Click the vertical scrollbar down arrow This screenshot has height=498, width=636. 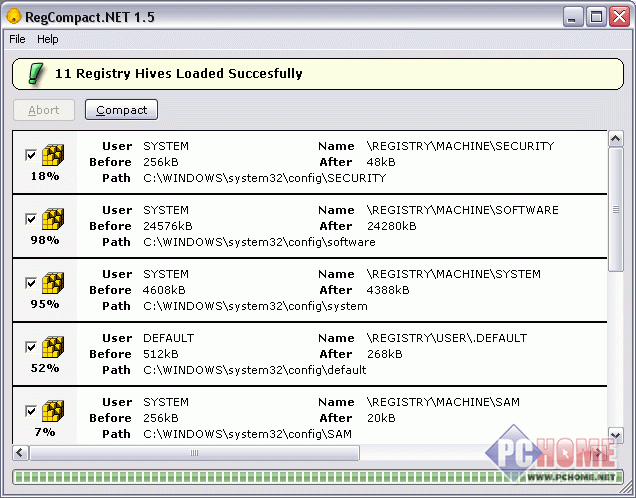616,436
